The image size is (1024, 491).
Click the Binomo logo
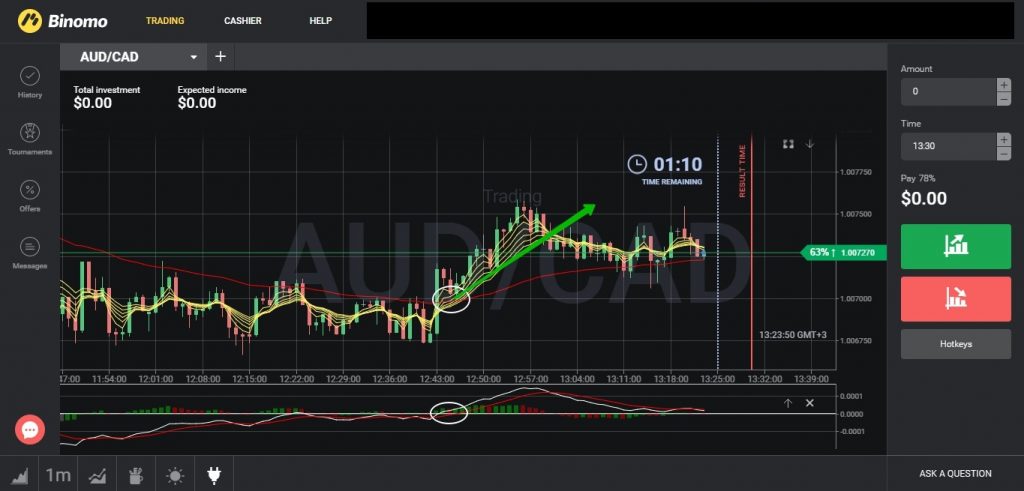(62, 21)
